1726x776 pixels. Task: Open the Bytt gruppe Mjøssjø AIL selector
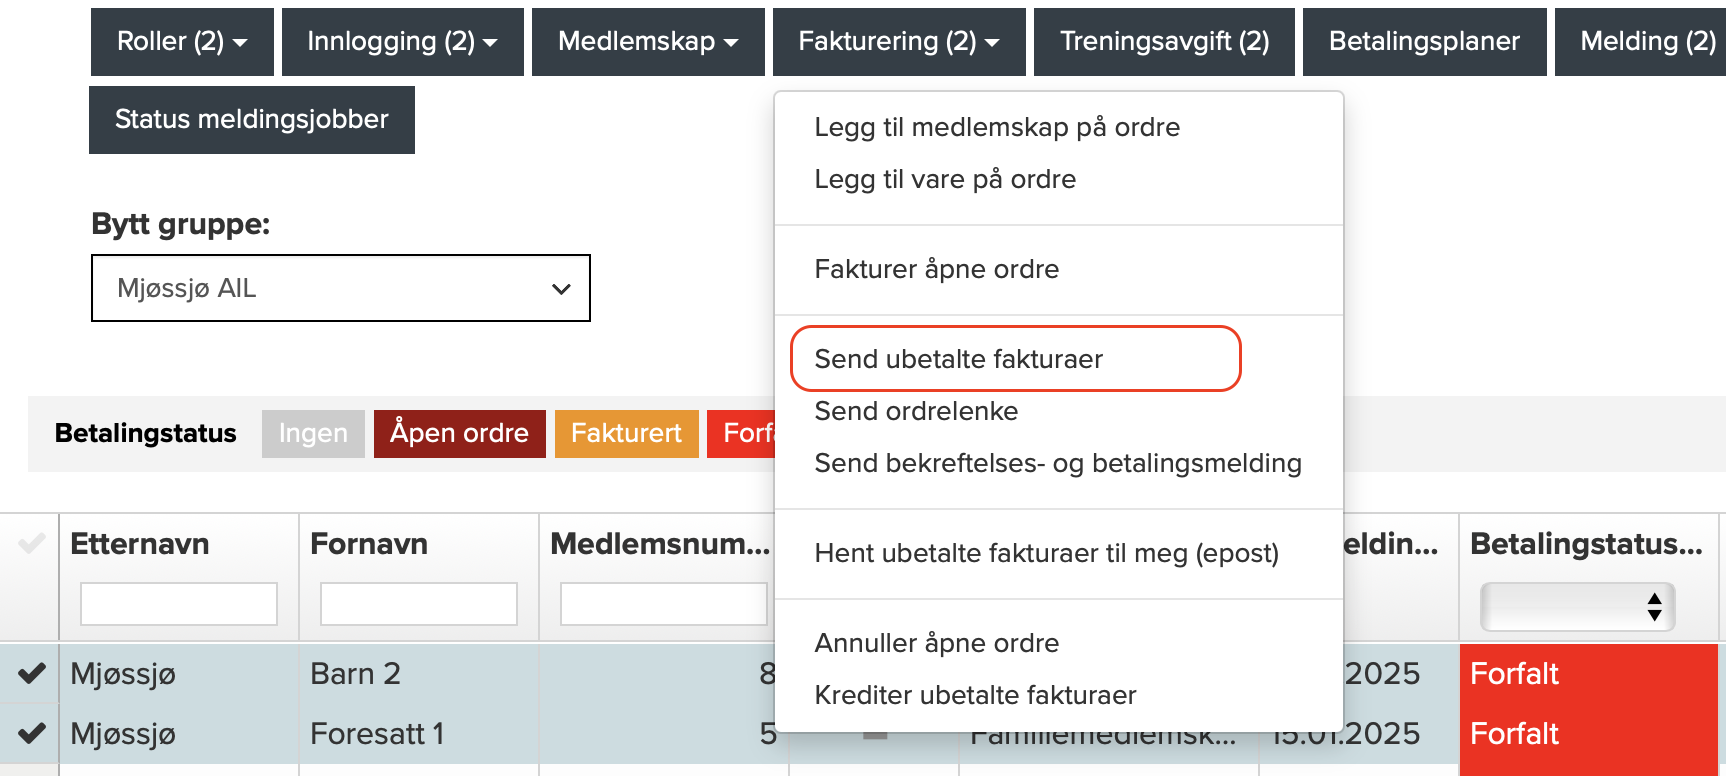[x=341, y=288]
